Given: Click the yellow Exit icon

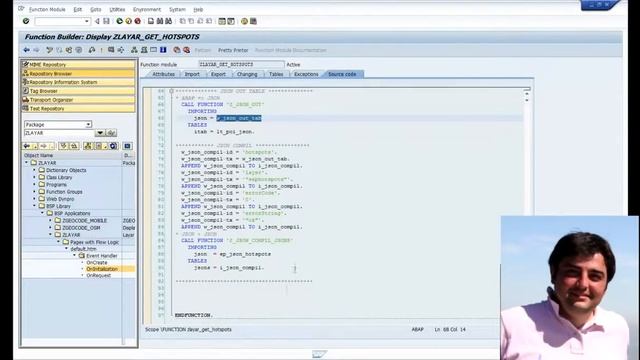Looking at the screenshot, I should point(129,21).
